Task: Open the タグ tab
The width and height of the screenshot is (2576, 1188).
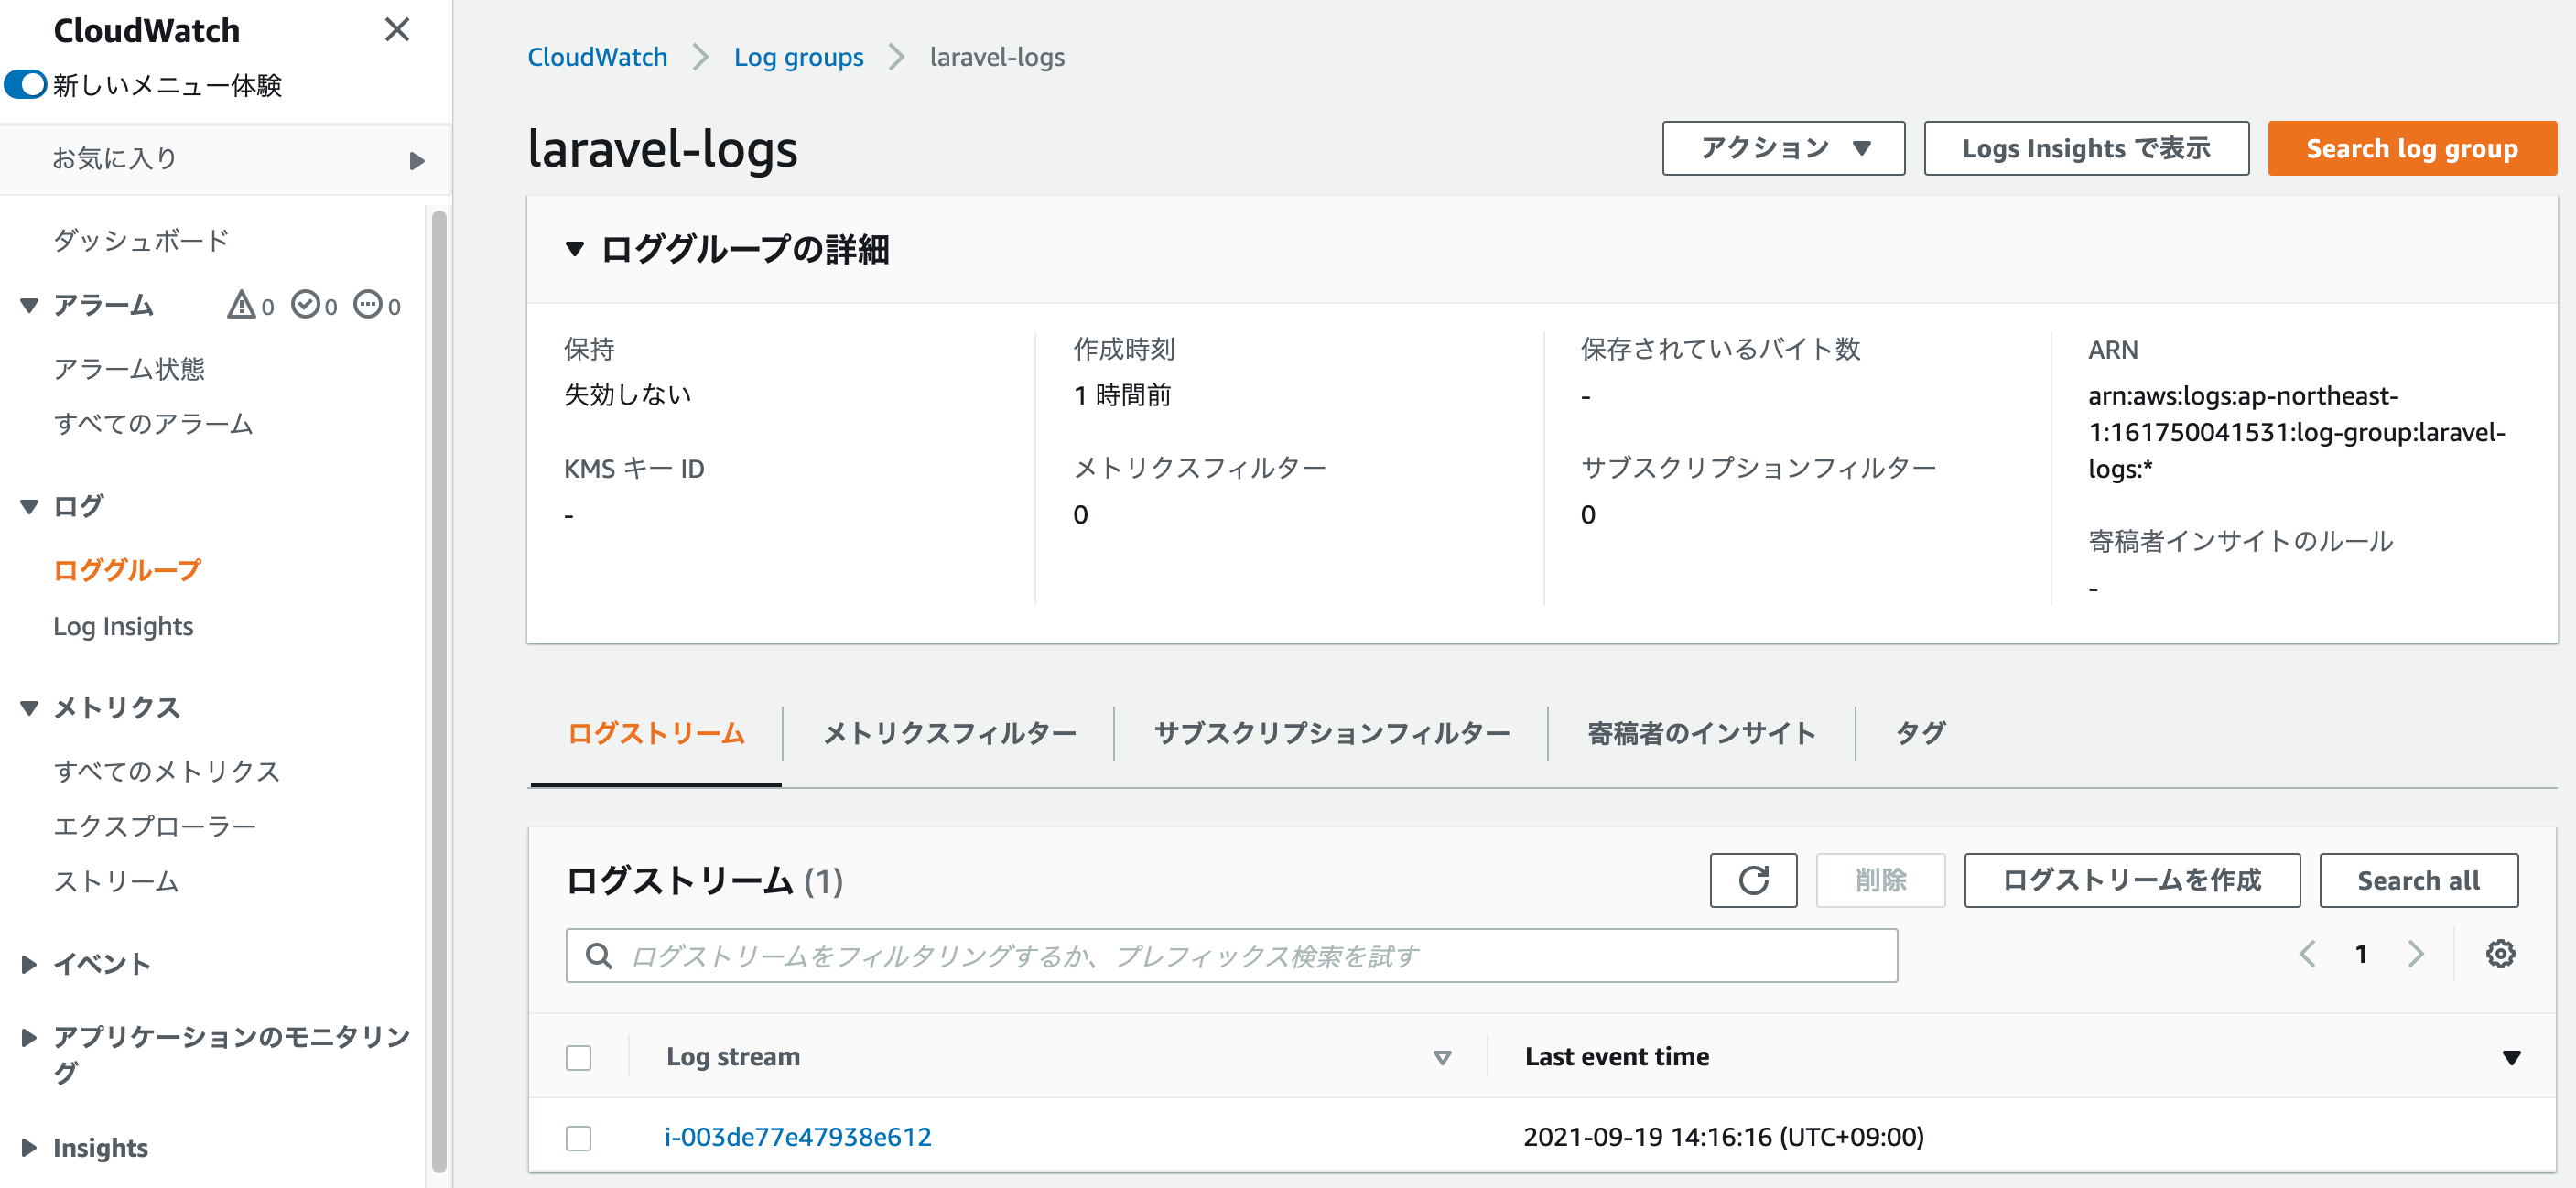Action: click(1919, 734)
